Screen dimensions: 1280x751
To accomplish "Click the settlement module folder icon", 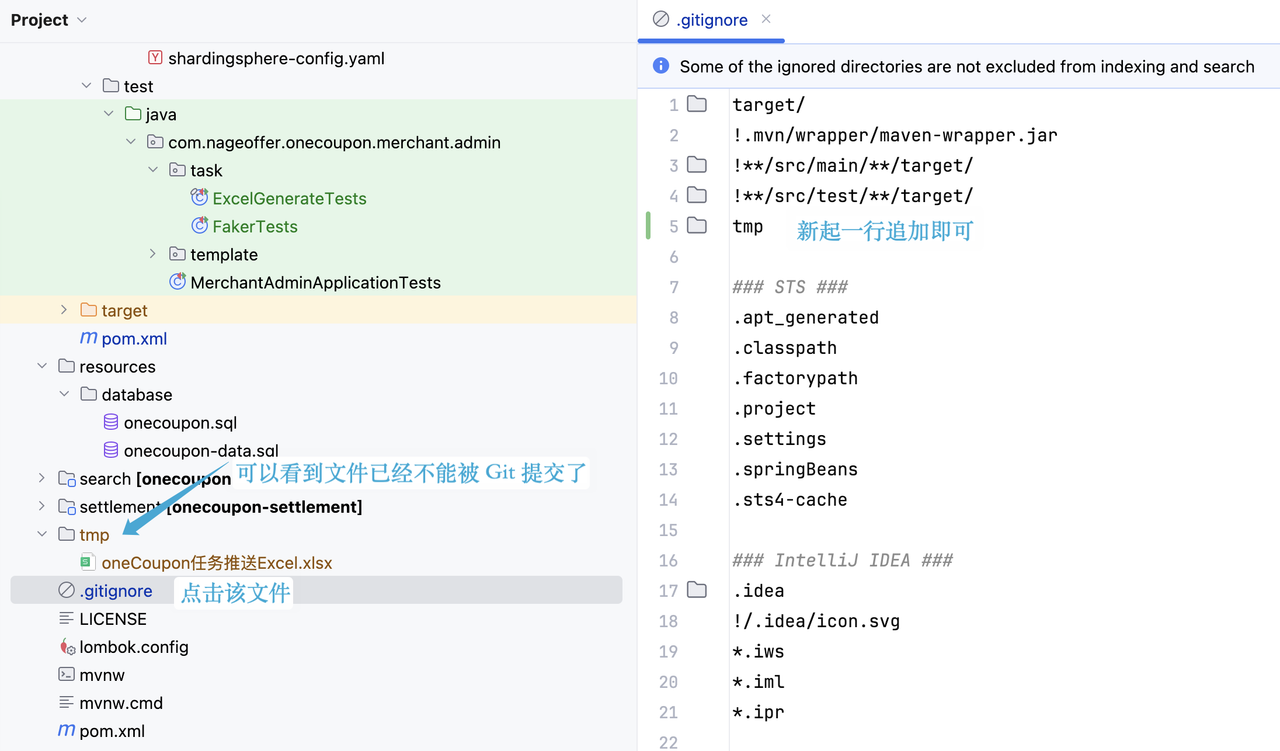I will click(x=67, y=506).
